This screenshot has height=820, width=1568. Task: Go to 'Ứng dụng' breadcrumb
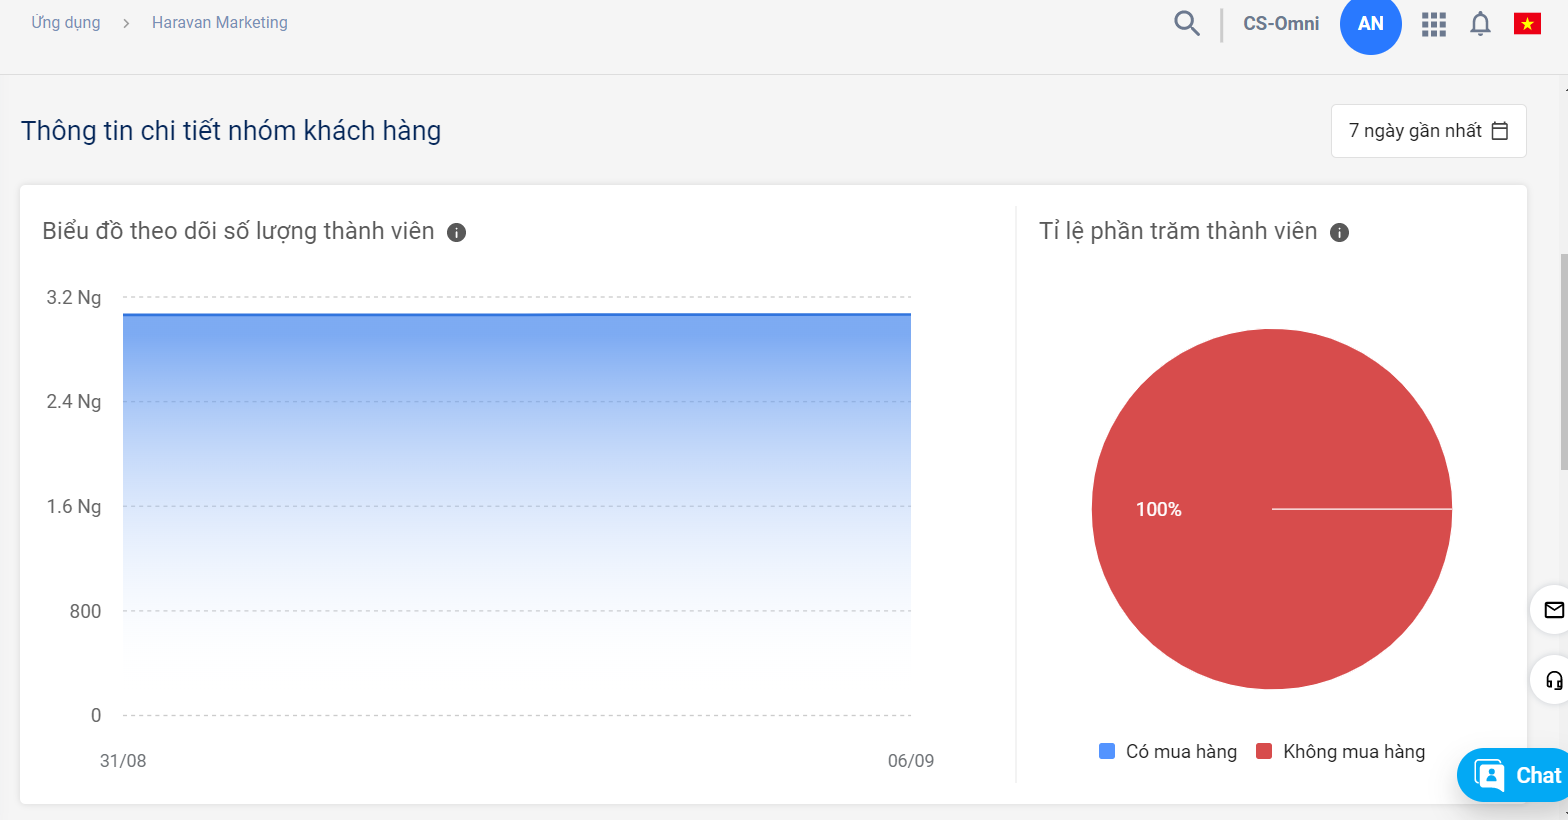[66, 22]
